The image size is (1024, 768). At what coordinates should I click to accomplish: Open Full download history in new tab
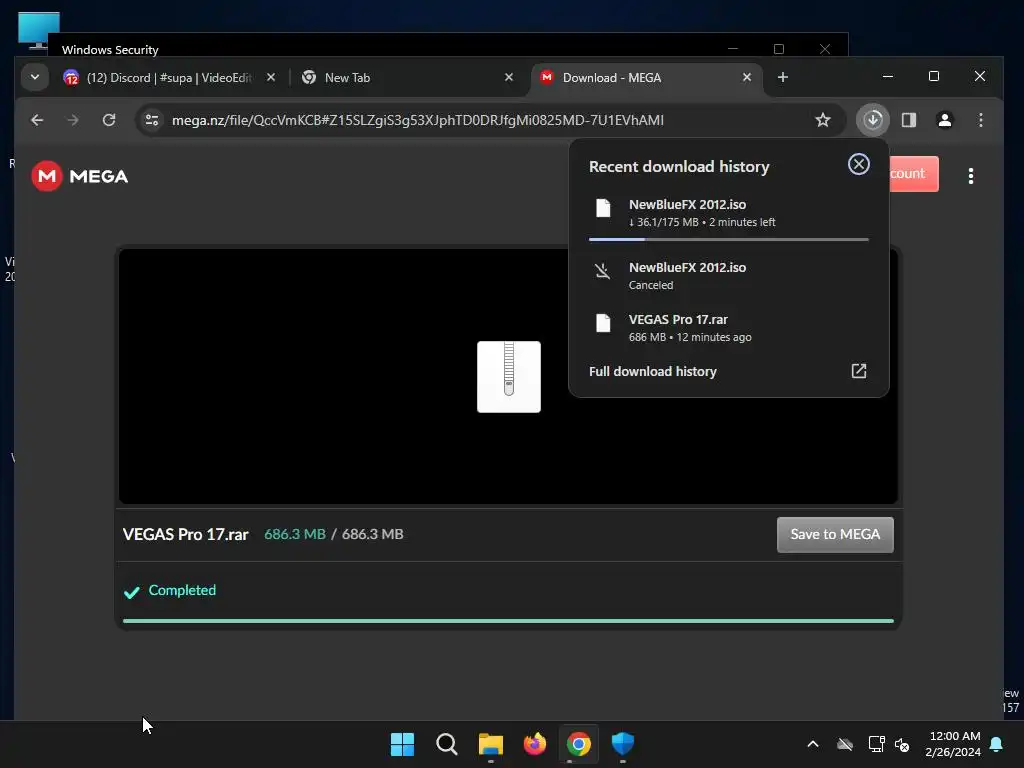[859, 371]
